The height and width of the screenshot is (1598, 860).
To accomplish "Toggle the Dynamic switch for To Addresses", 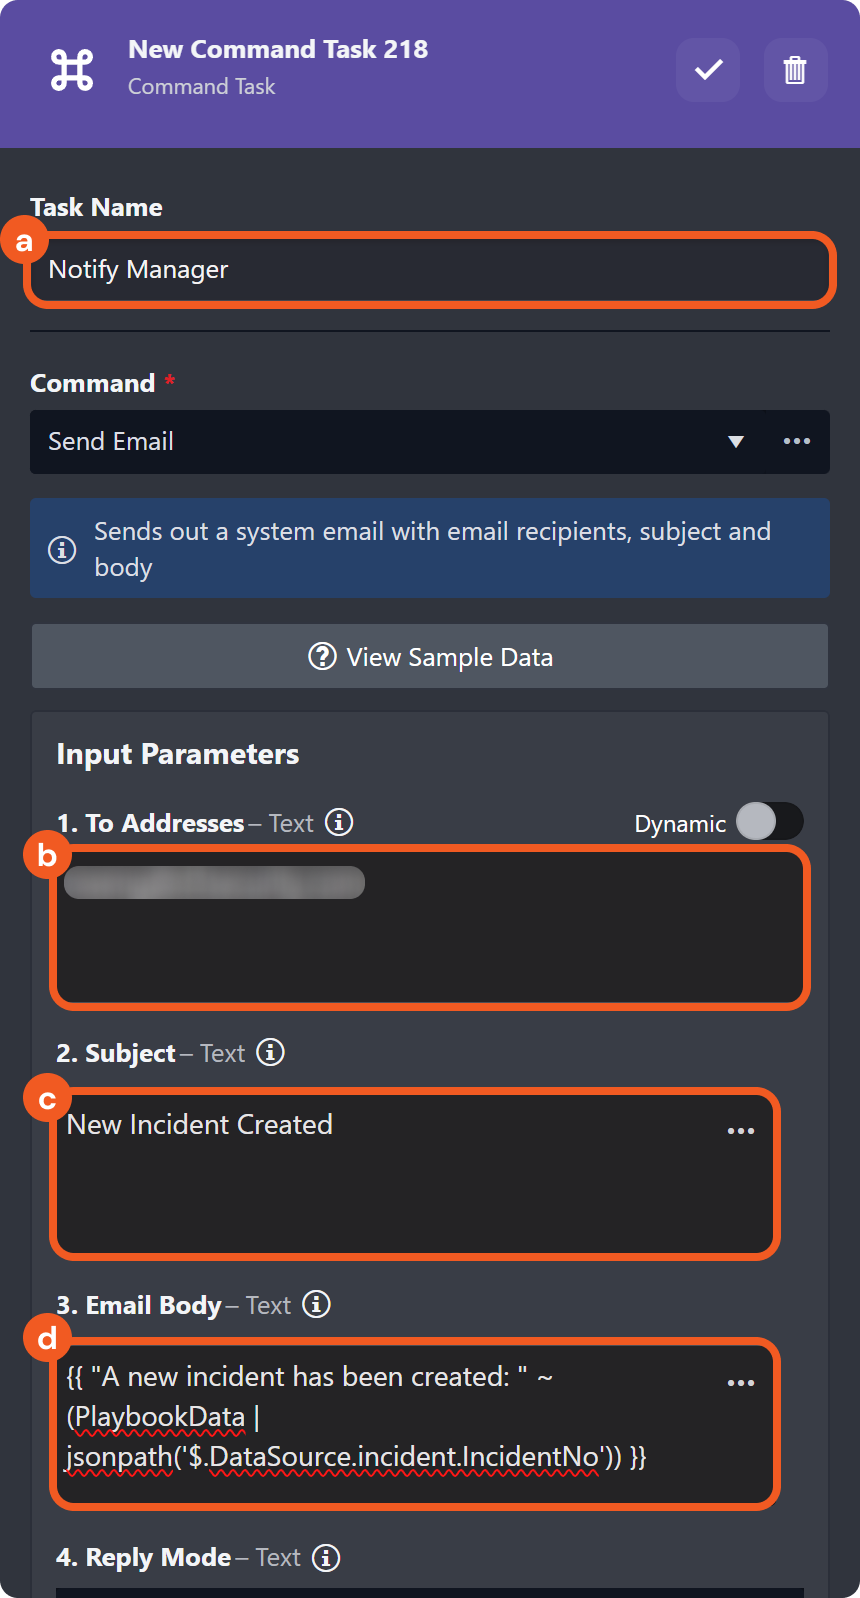I will [769, 822].
